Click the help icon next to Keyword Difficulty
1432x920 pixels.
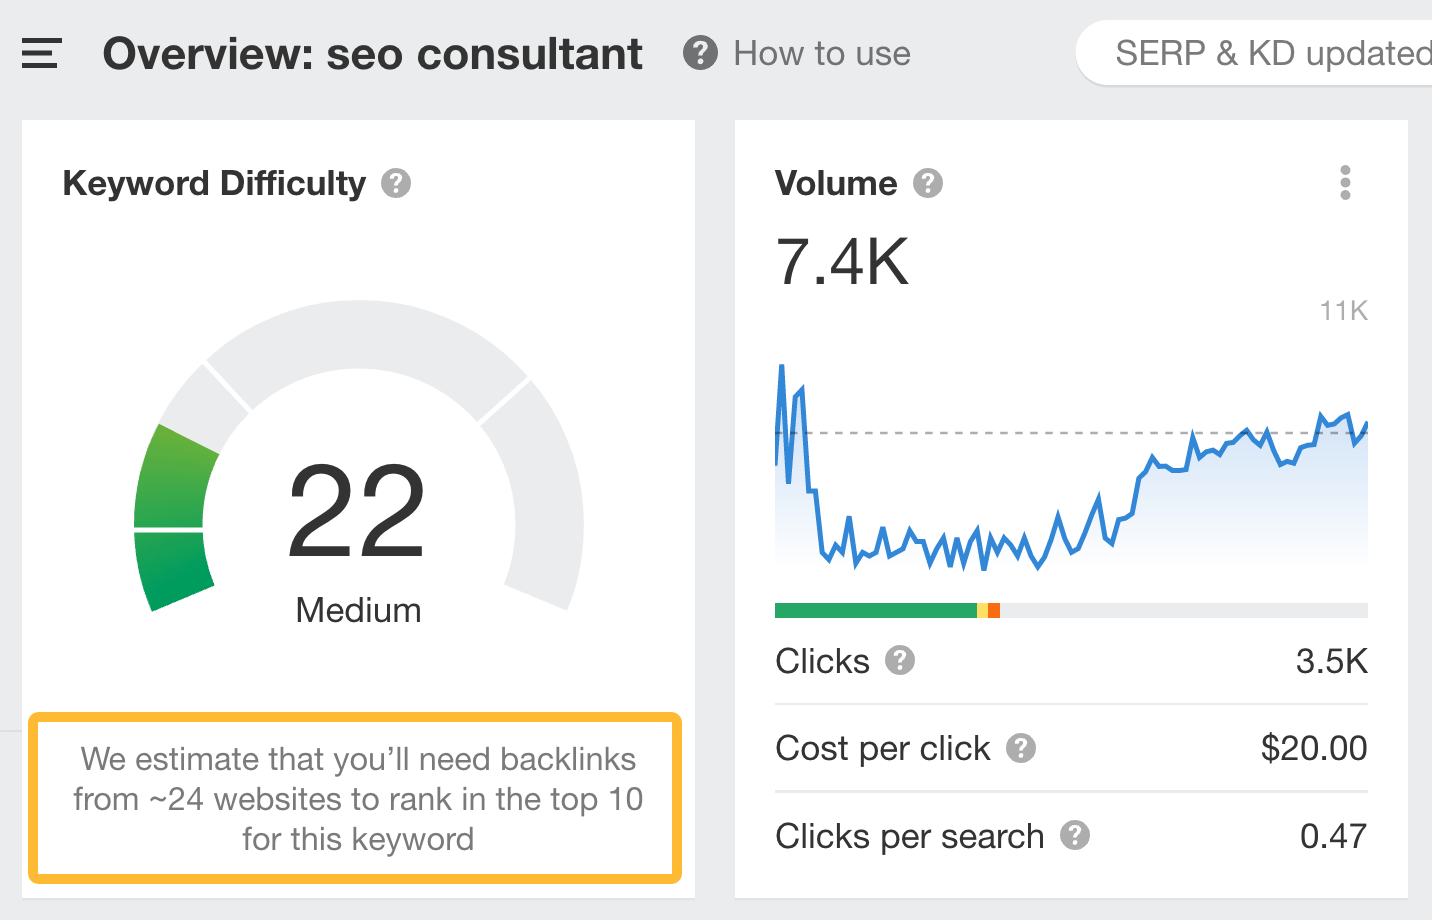[x=395, y=183]
